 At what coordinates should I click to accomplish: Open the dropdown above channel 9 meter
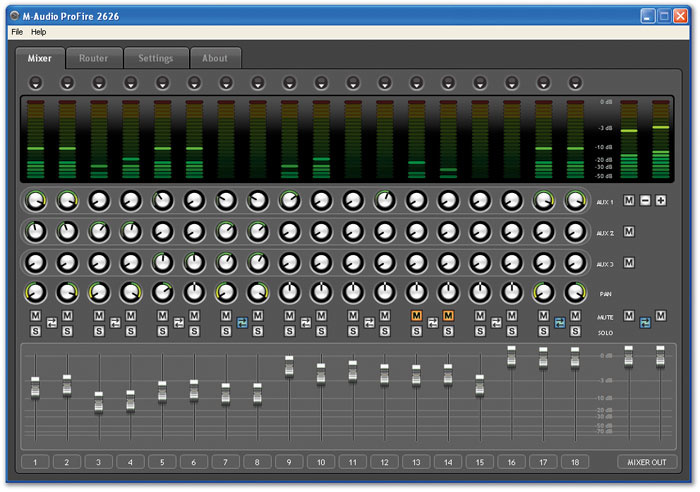(289, 82)
